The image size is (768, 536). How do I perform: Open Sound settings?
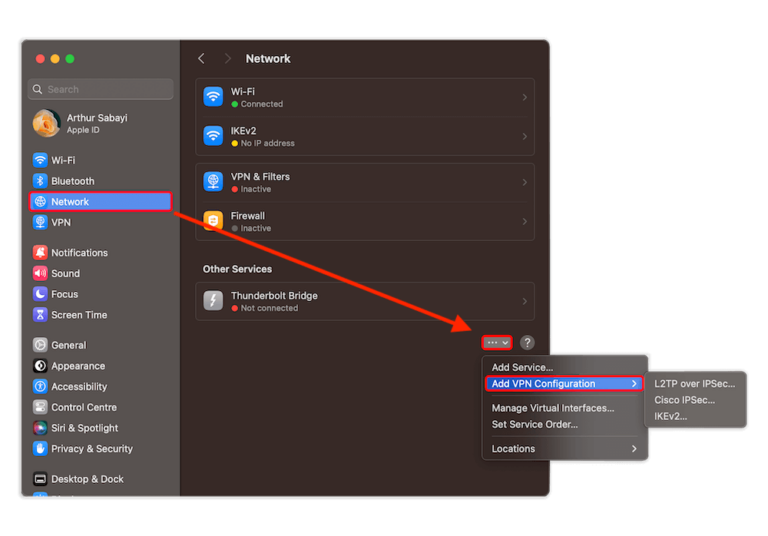coord(100,273)
